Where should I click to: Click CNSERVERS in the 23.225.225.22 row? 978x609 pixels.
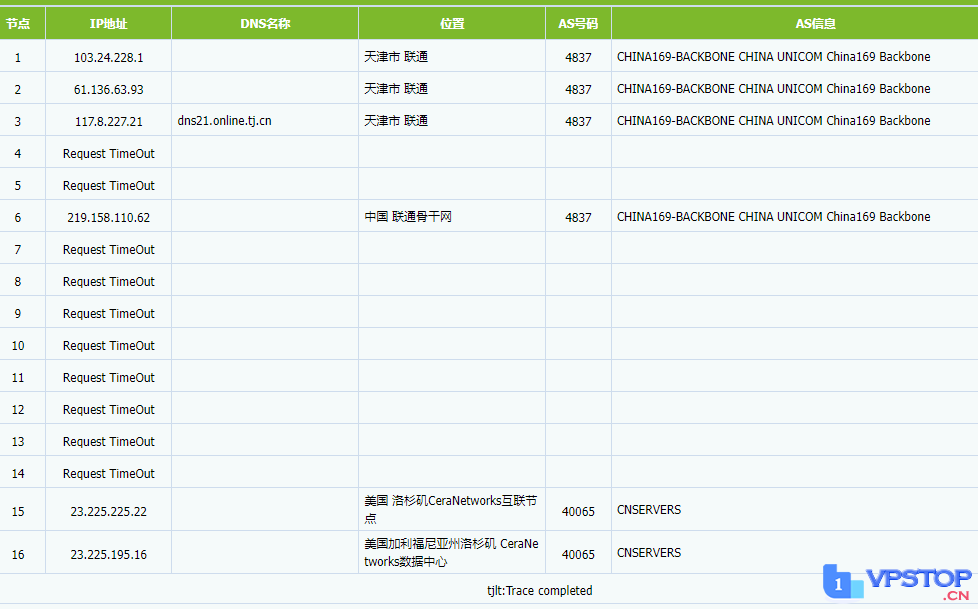point(649,510)
